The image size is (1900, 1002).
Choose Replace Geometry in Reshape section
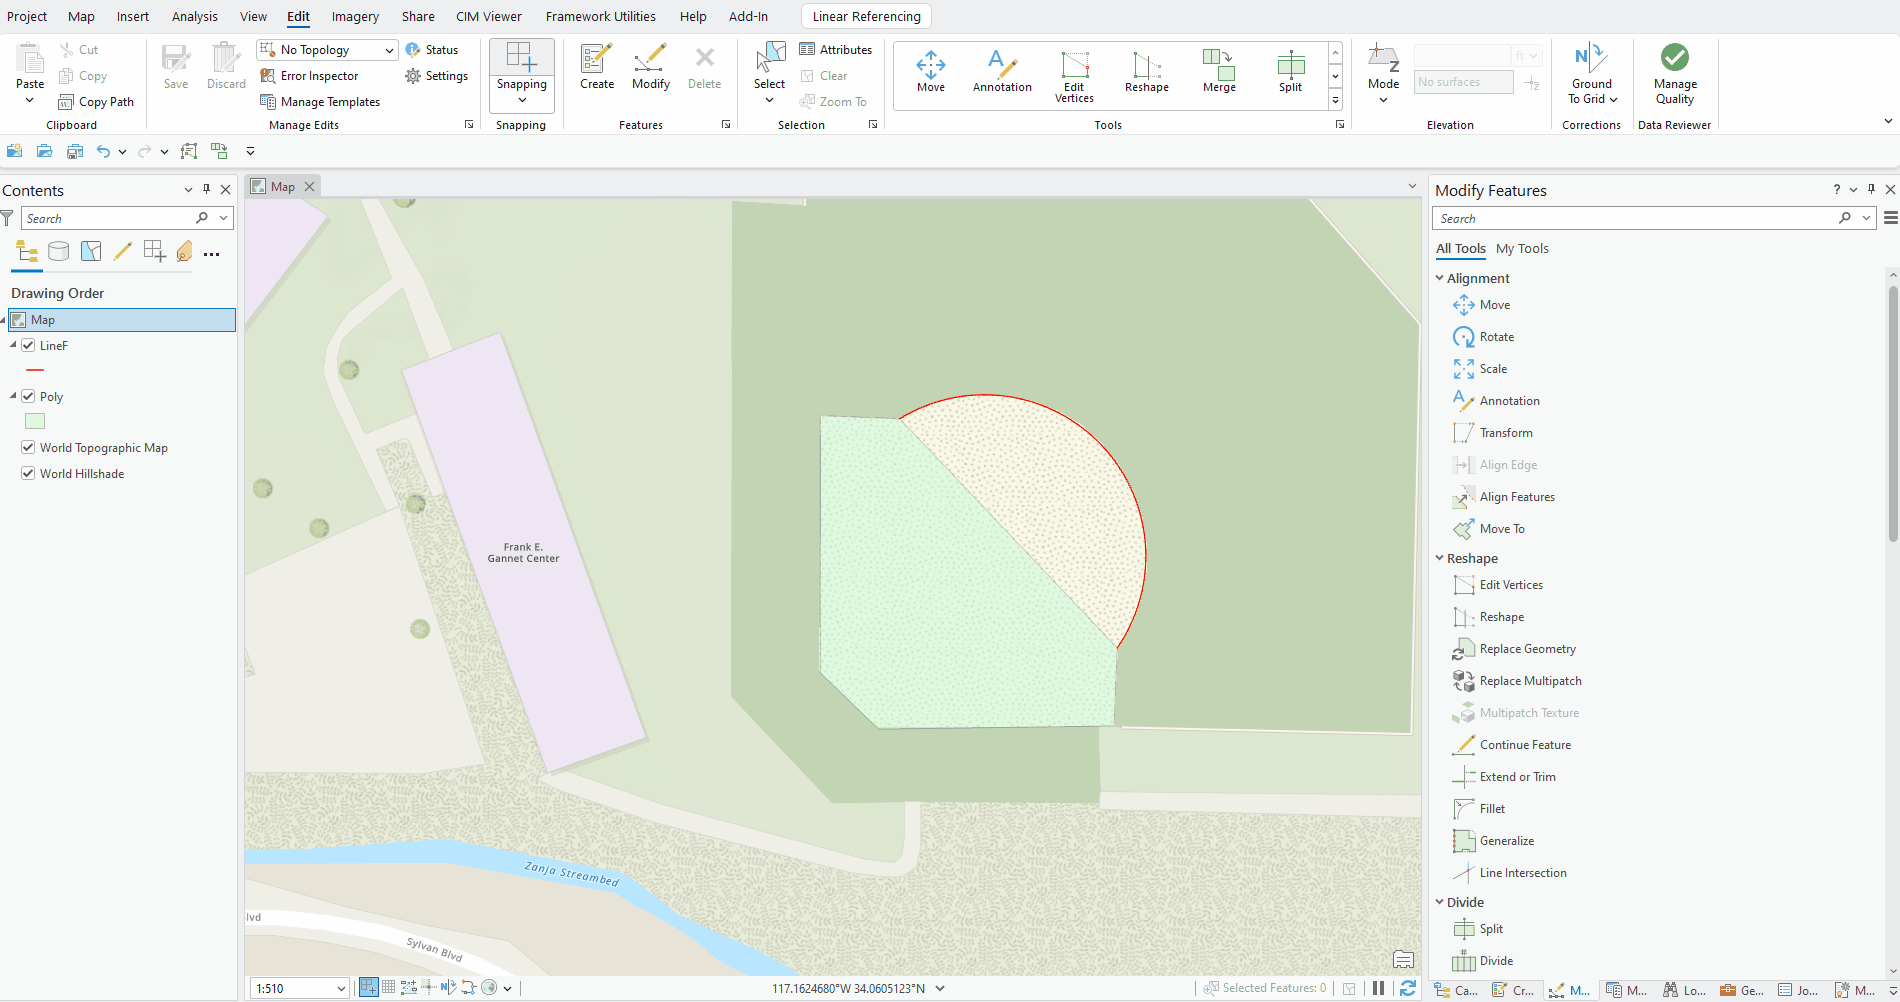(1525, 648)
